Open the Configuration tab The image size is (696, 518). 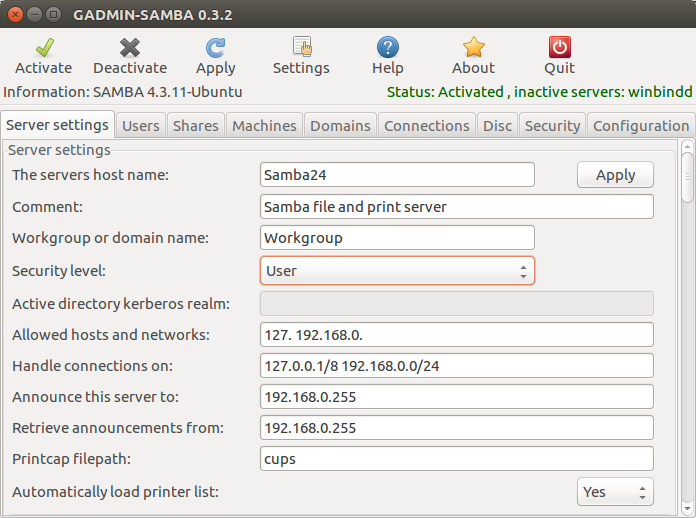641,126
